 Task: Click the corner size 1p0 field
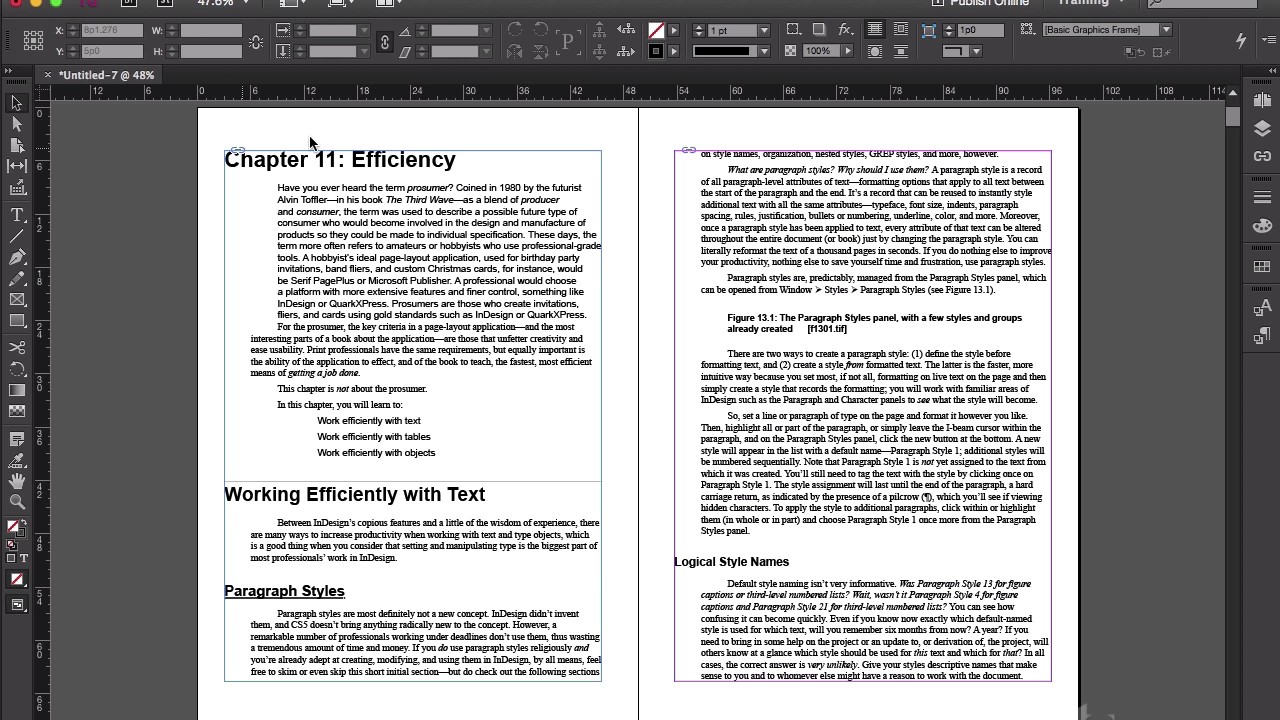(980, 30)
